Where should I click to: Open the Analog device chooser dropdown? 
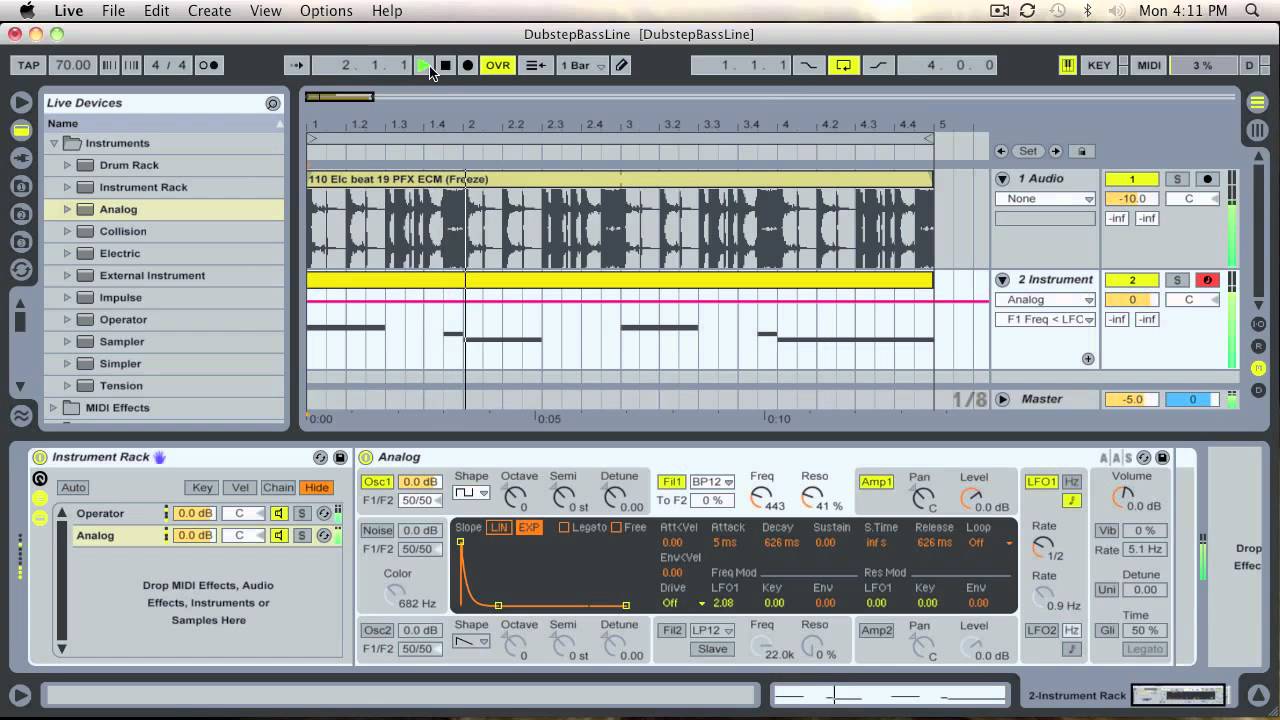[1045, 299]
